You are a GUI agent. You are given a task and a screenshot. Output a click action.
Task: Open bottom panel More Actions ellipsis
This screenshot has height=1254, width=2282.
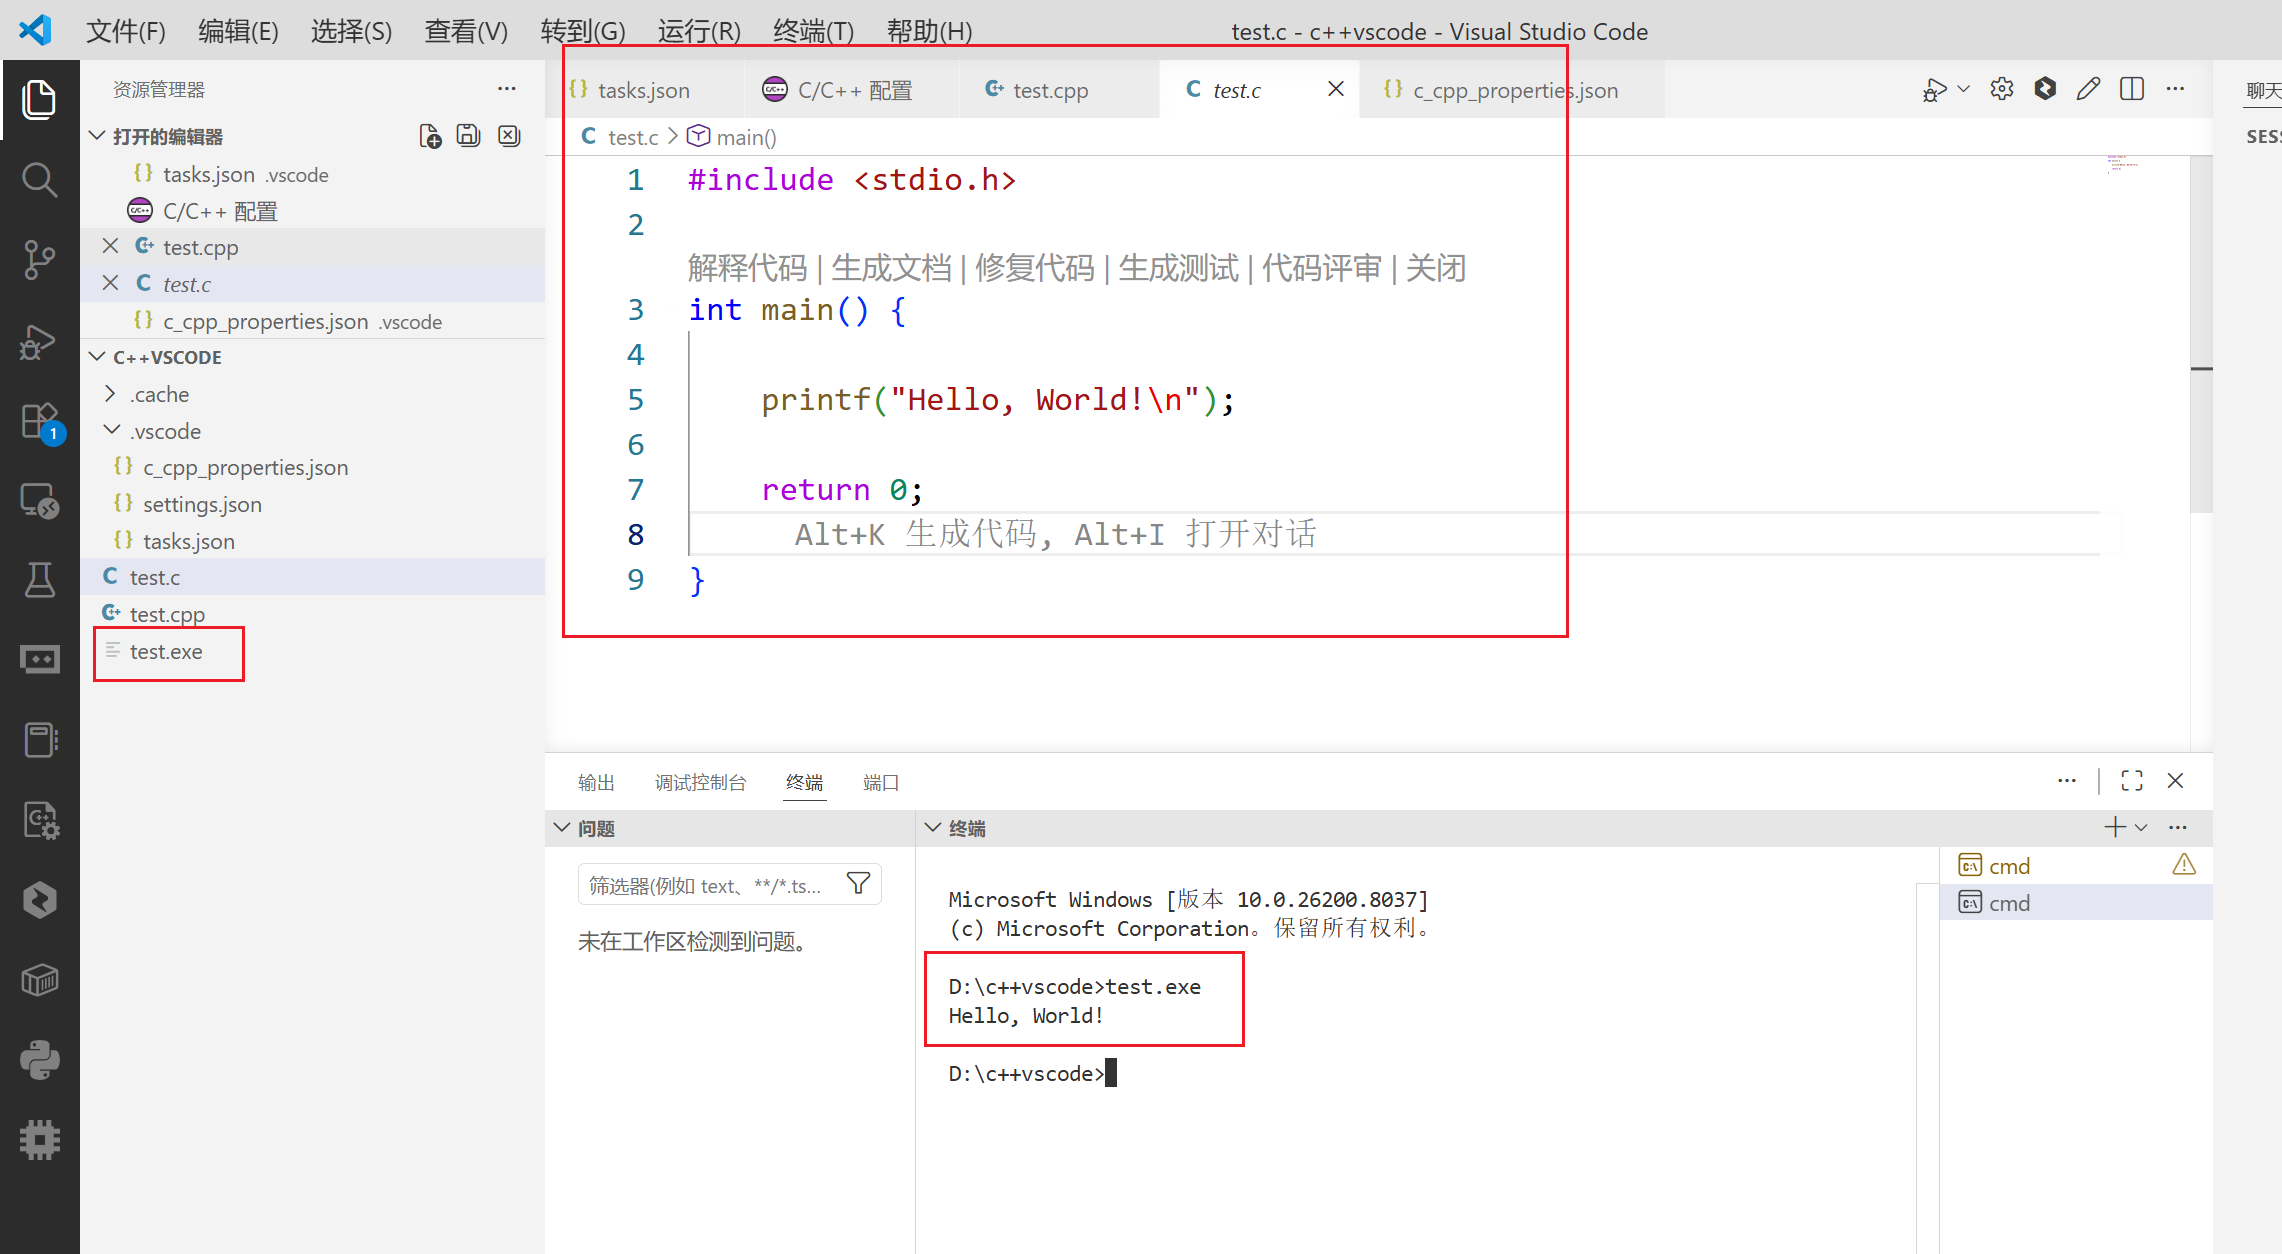click(2067, 781)
